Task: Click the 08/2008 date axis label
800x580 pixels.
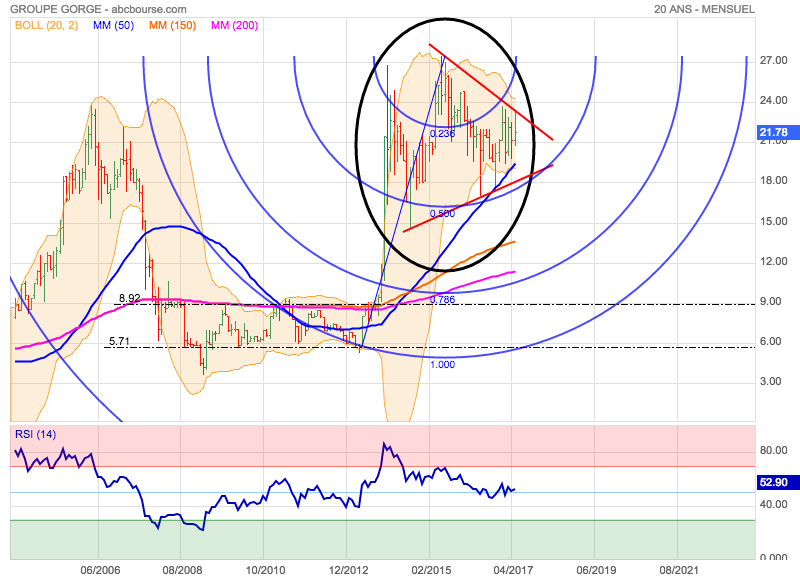Action: [182, 570]
